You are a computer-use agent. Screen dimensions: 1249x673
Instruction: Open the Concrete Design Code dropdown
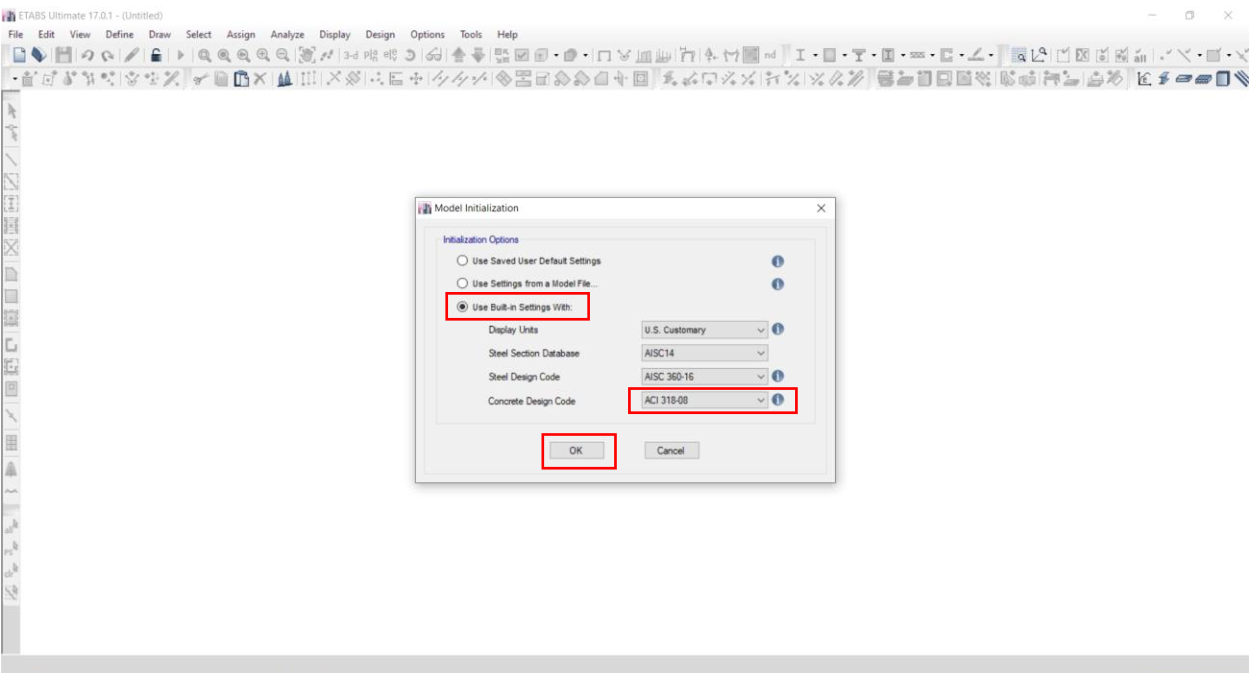click(704, 400)
